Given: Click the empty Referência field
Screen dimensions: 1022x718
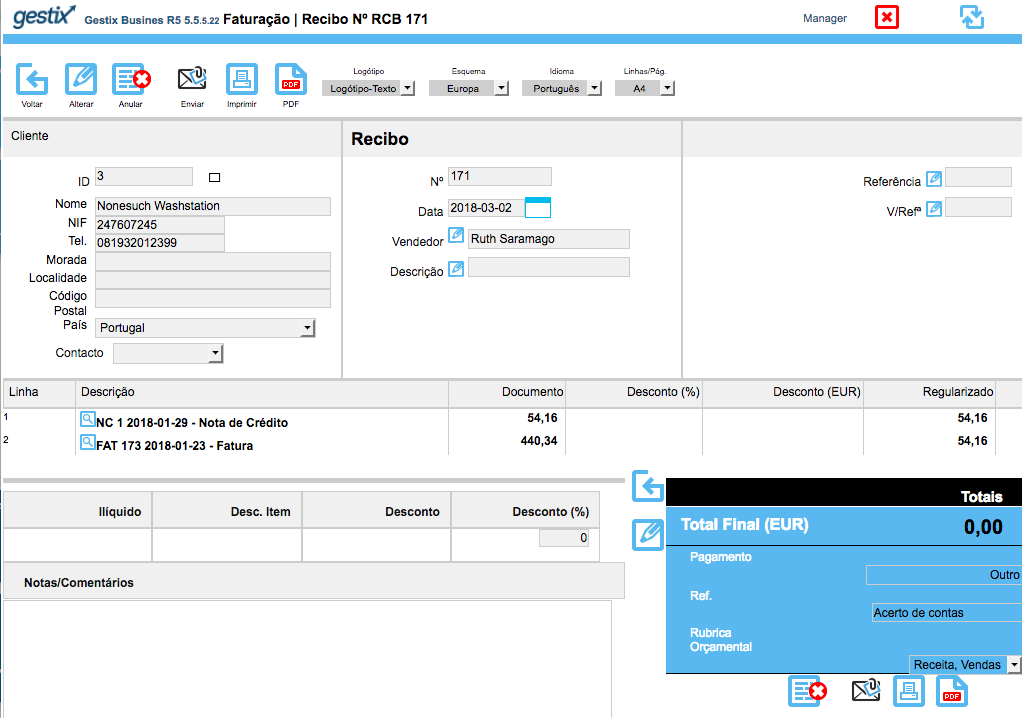Looking at the screenshot, I should tap(978, 177).
